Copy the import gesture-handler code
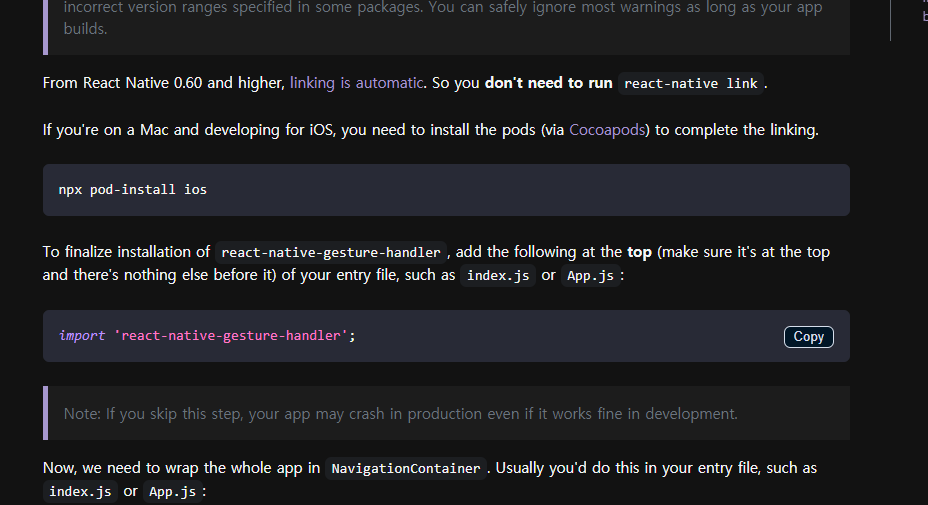This screenshot has height=505, width=928. 808,337
